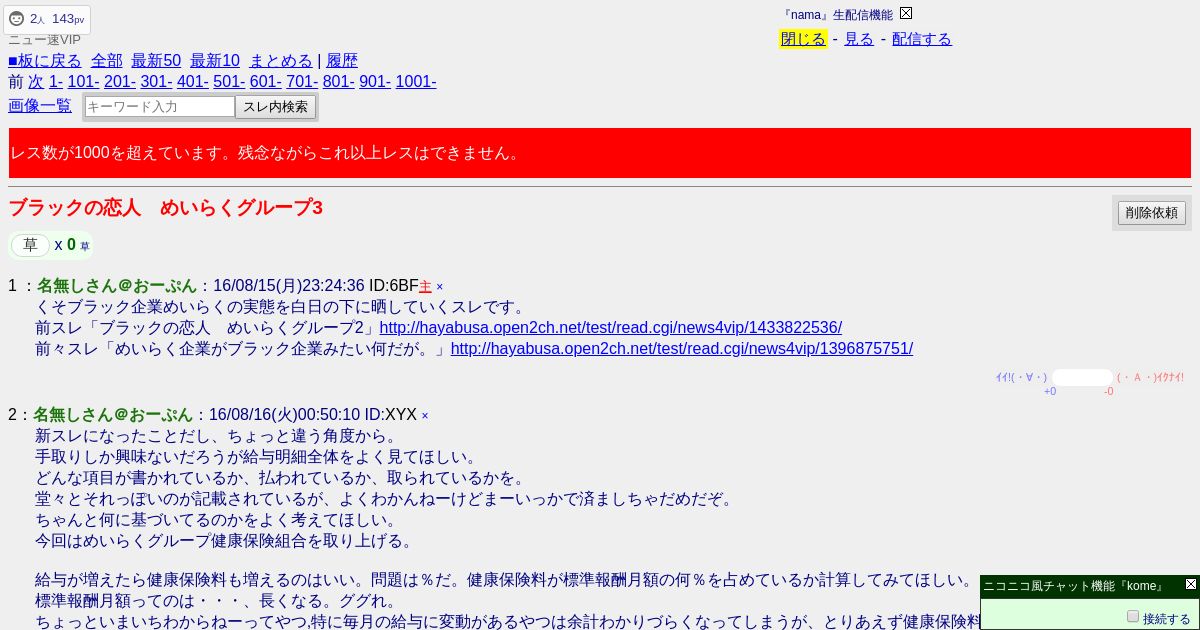Click post 2 author 名無しさん@おーぷん
The height and width of the screenshot is (630, 1200).
[113, 414]
